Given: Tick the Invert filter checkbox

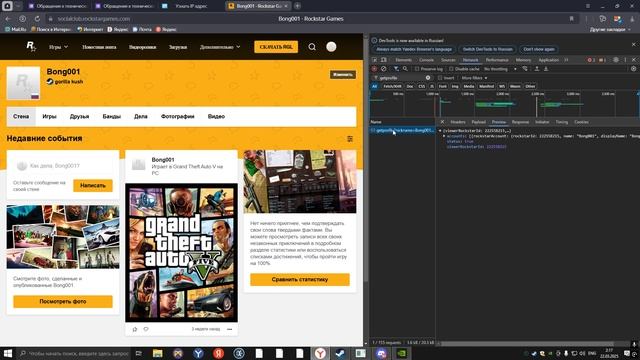Looking at the screenshot, I should (440, 78).
